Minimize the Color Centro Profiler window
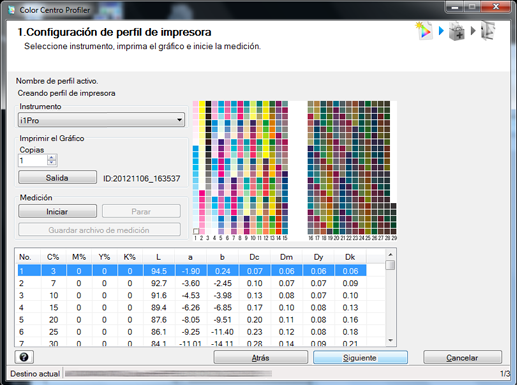 coord(456,7)
